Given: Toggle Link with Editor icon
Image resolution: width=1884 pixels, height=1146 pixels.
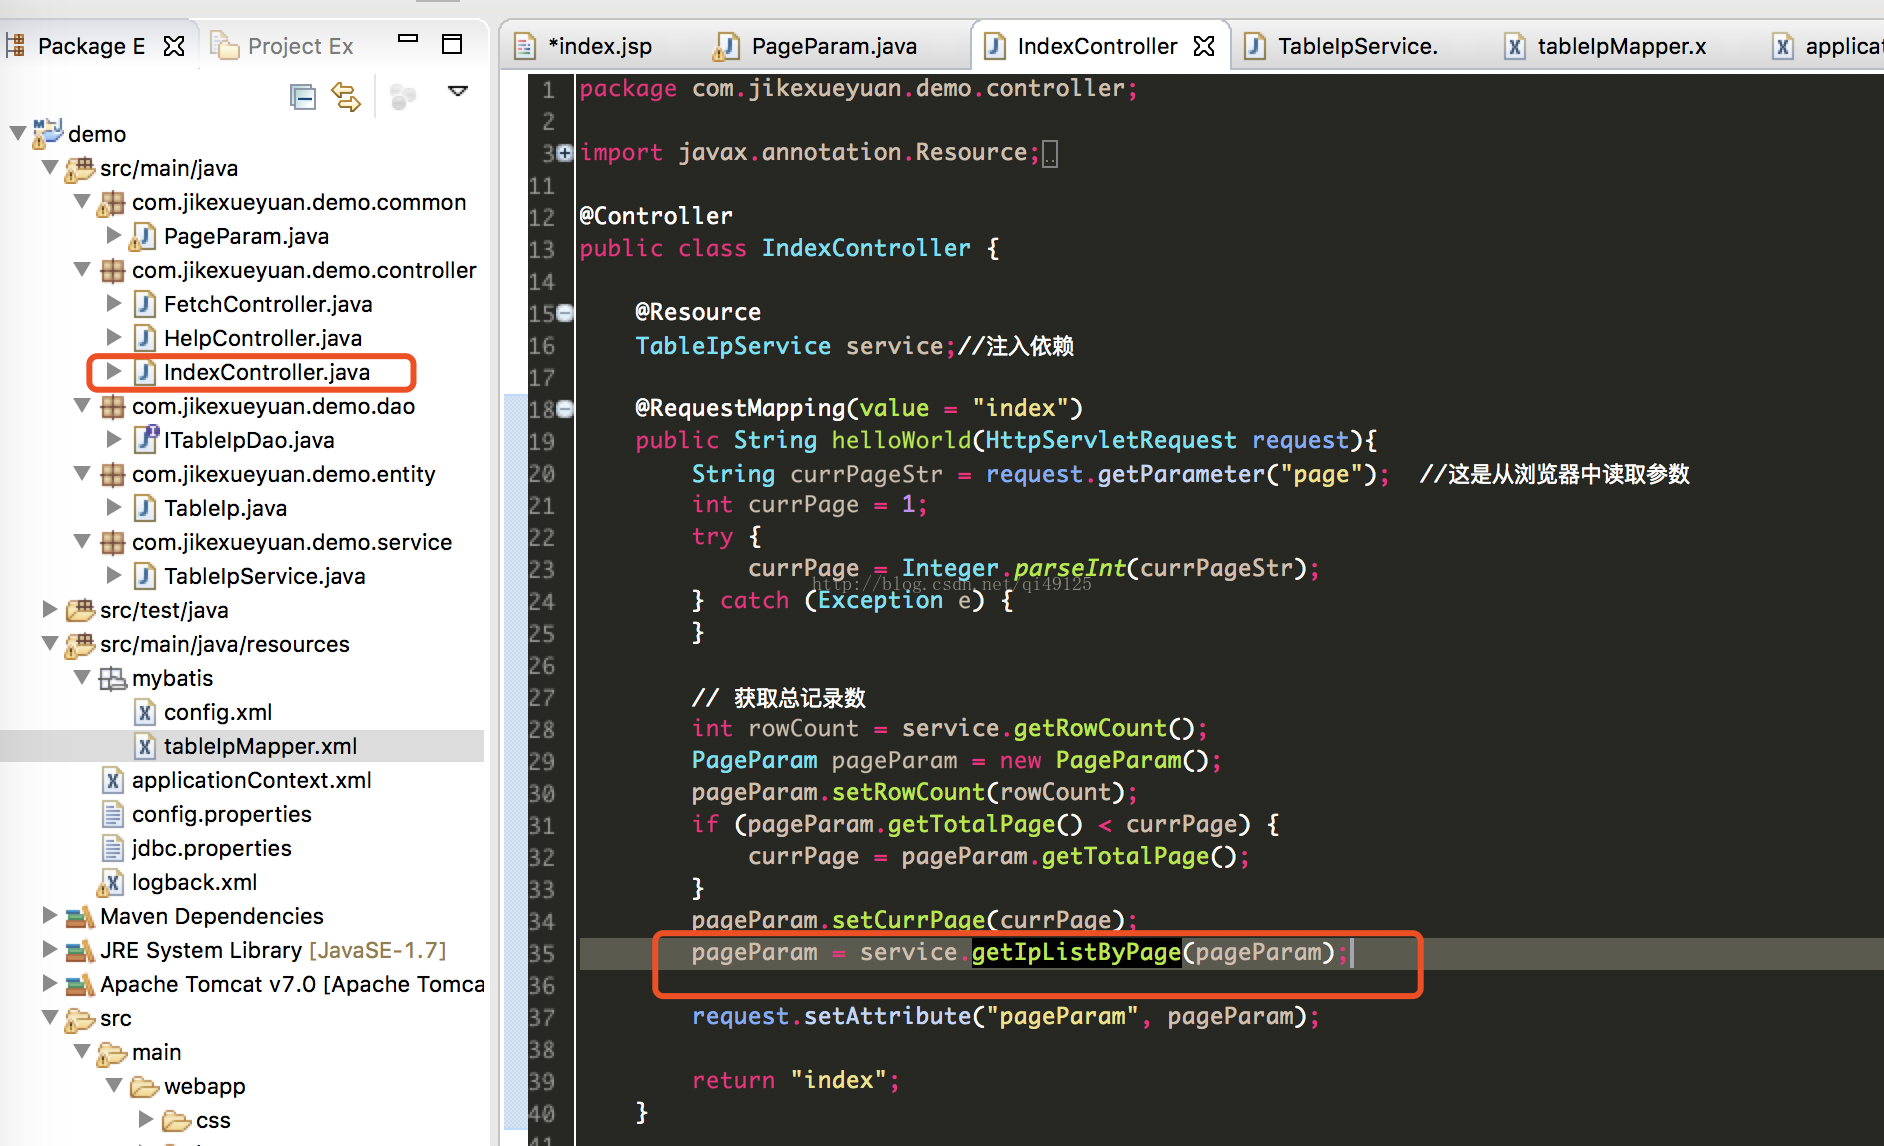Looking at the screenshot, I should click(x=346, y=97).
